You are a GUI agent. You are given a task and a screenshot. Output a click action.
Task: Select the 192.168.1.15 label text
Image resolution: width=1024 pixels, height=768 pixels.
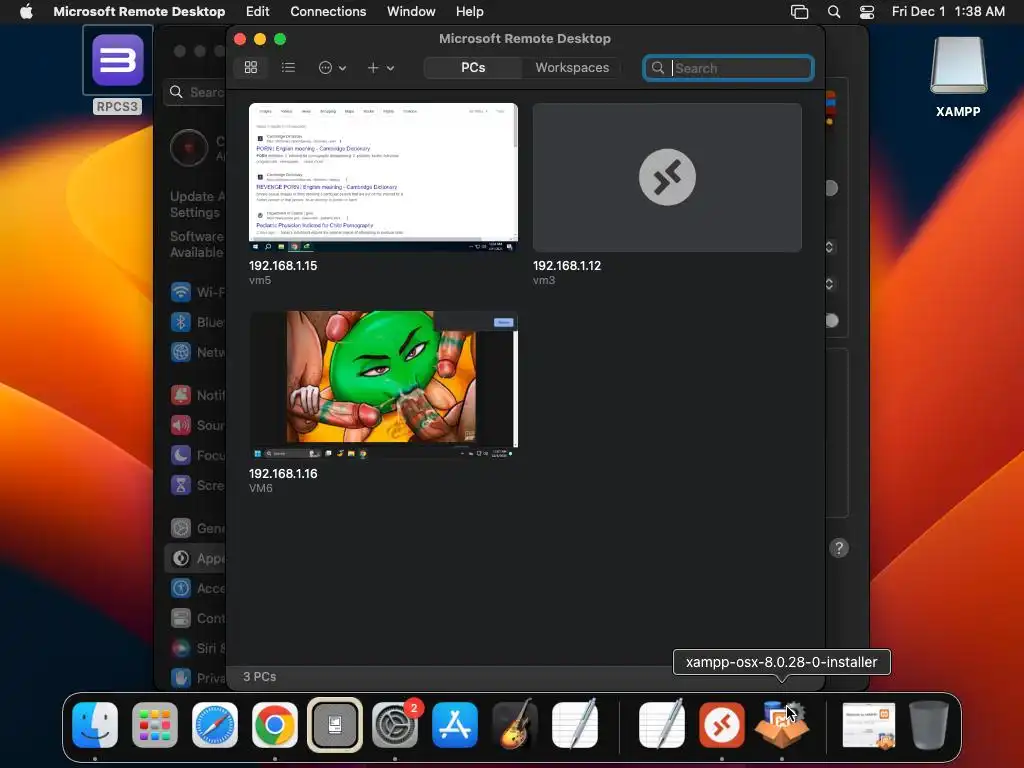(283, 266)
